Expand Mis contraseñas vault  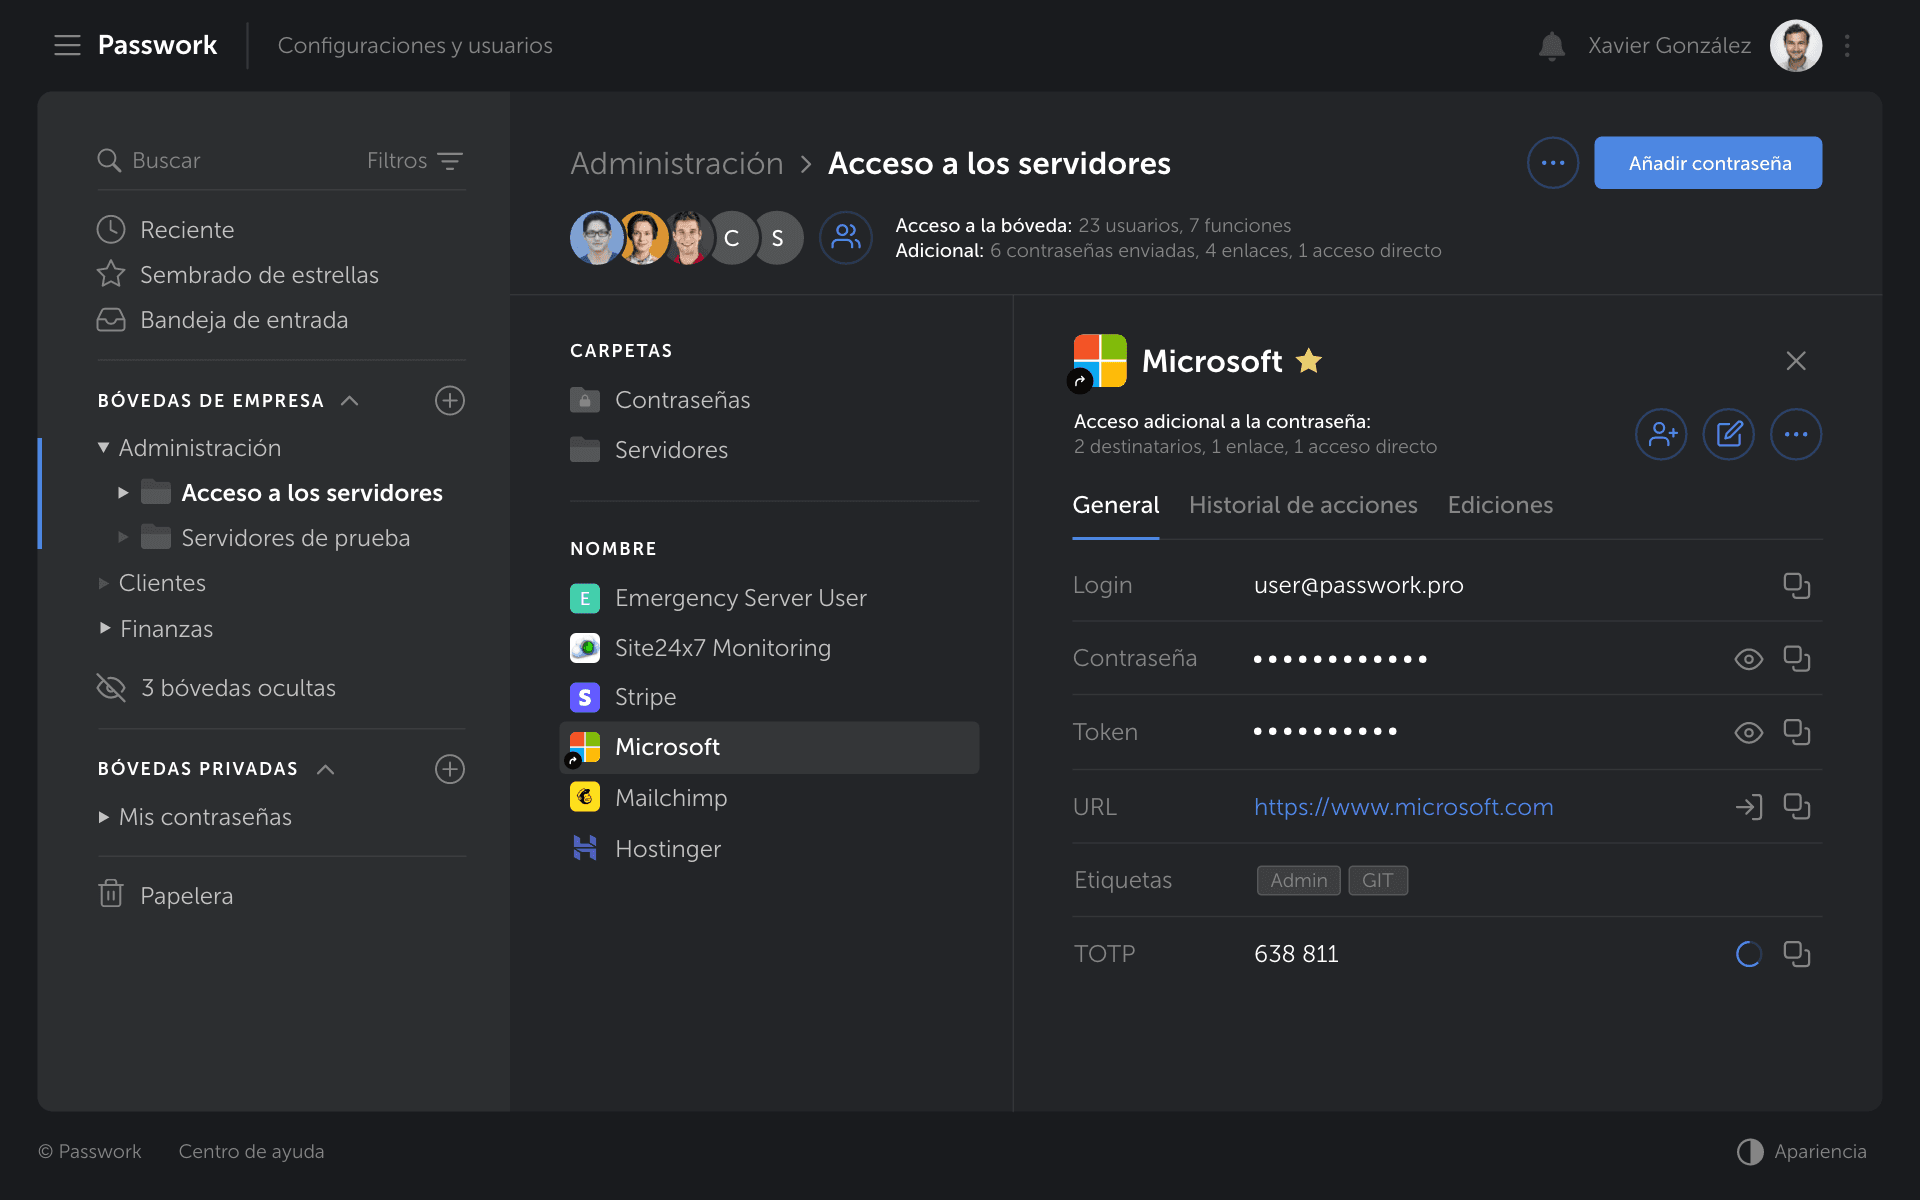click(103, 817)
